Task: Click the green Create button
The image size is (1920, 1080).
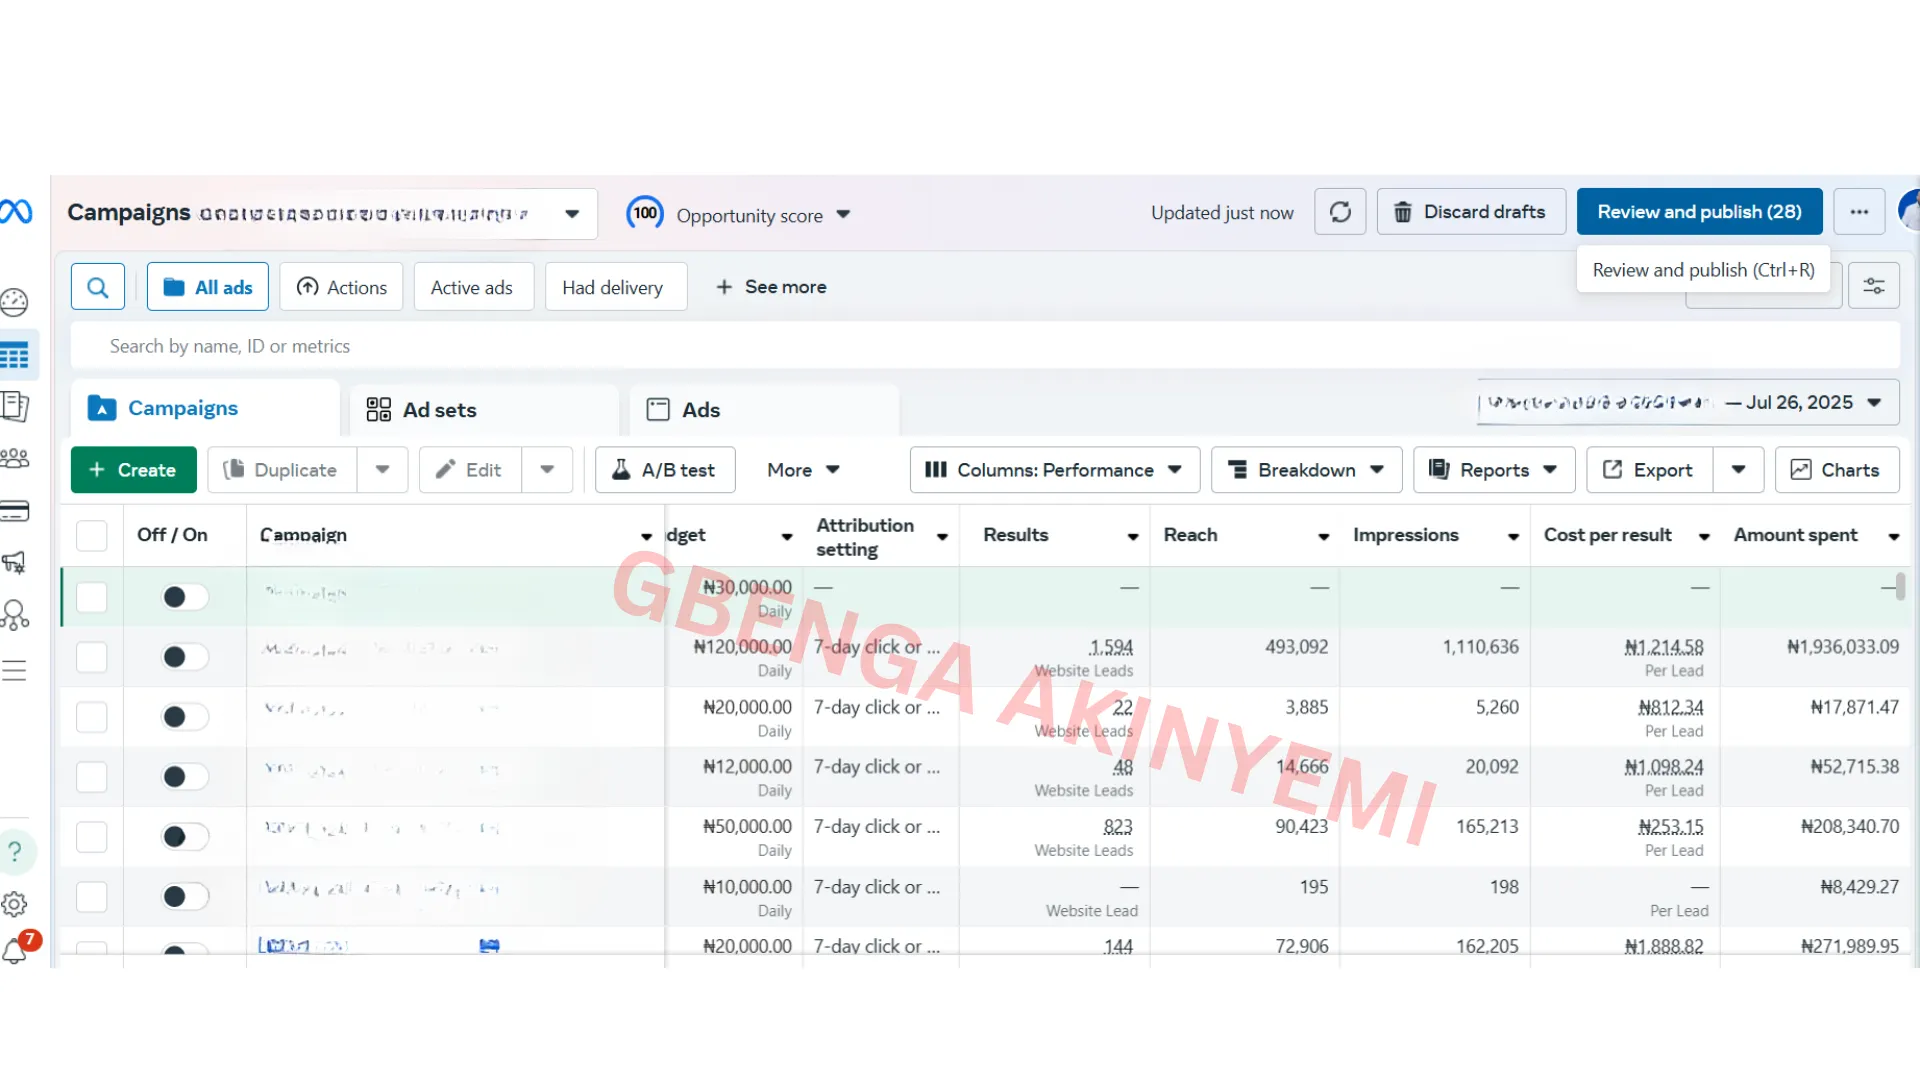Action: [133, 470]
